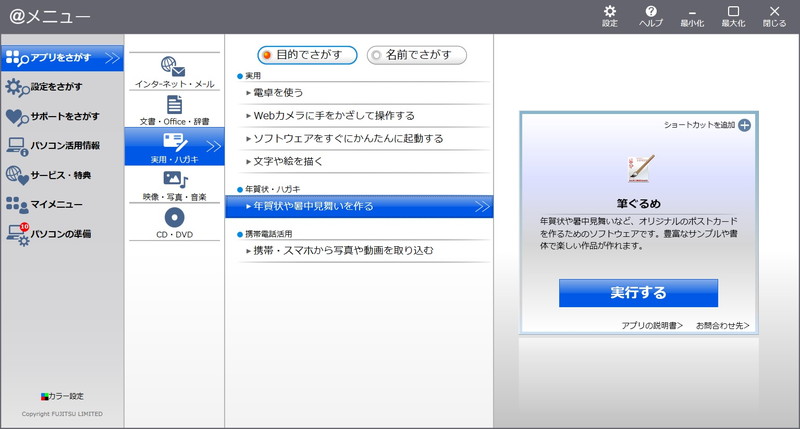Screen dimensions: 800x429
Task: Click the ヘルプ question mark icon
Action: (650, 12)
